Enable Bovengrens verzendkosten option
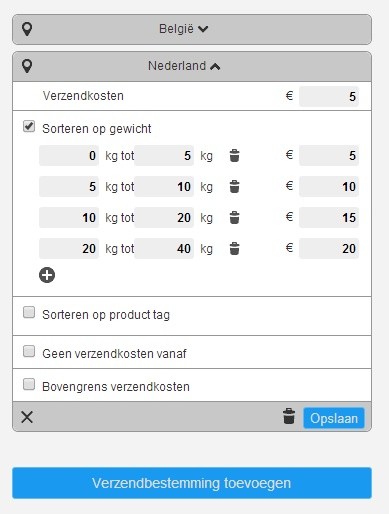389x514 pixels. pos(29,384)
